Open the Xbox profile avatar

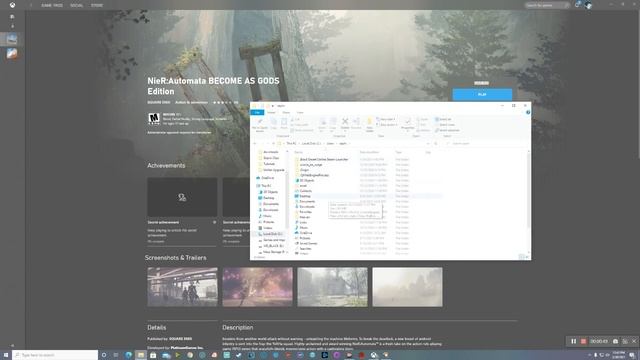tap(588, 5)
